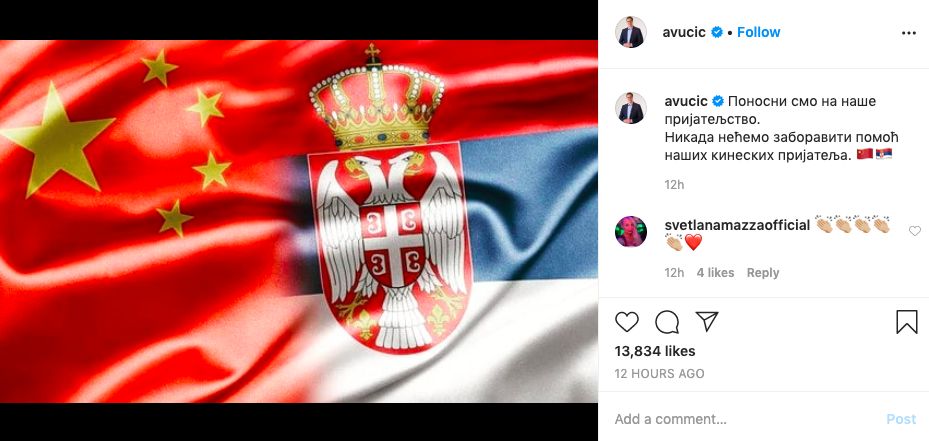Click the flags image of the post
Screen dimensions: 929x441
point(299,221)
